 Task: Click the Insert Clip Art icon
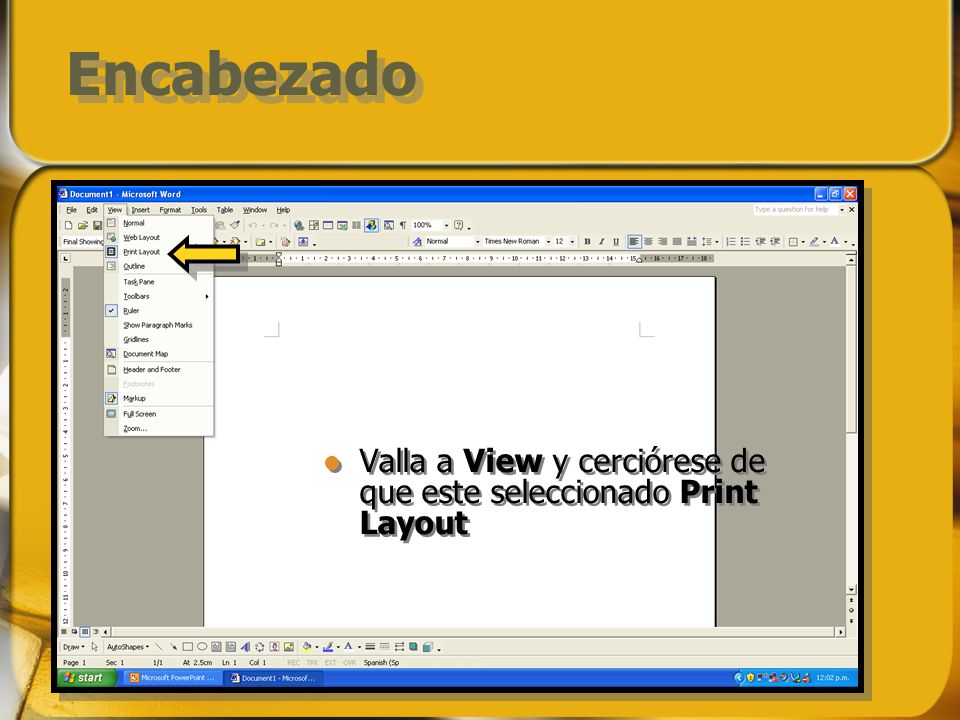pyautogui.click(x=274, y=647)
